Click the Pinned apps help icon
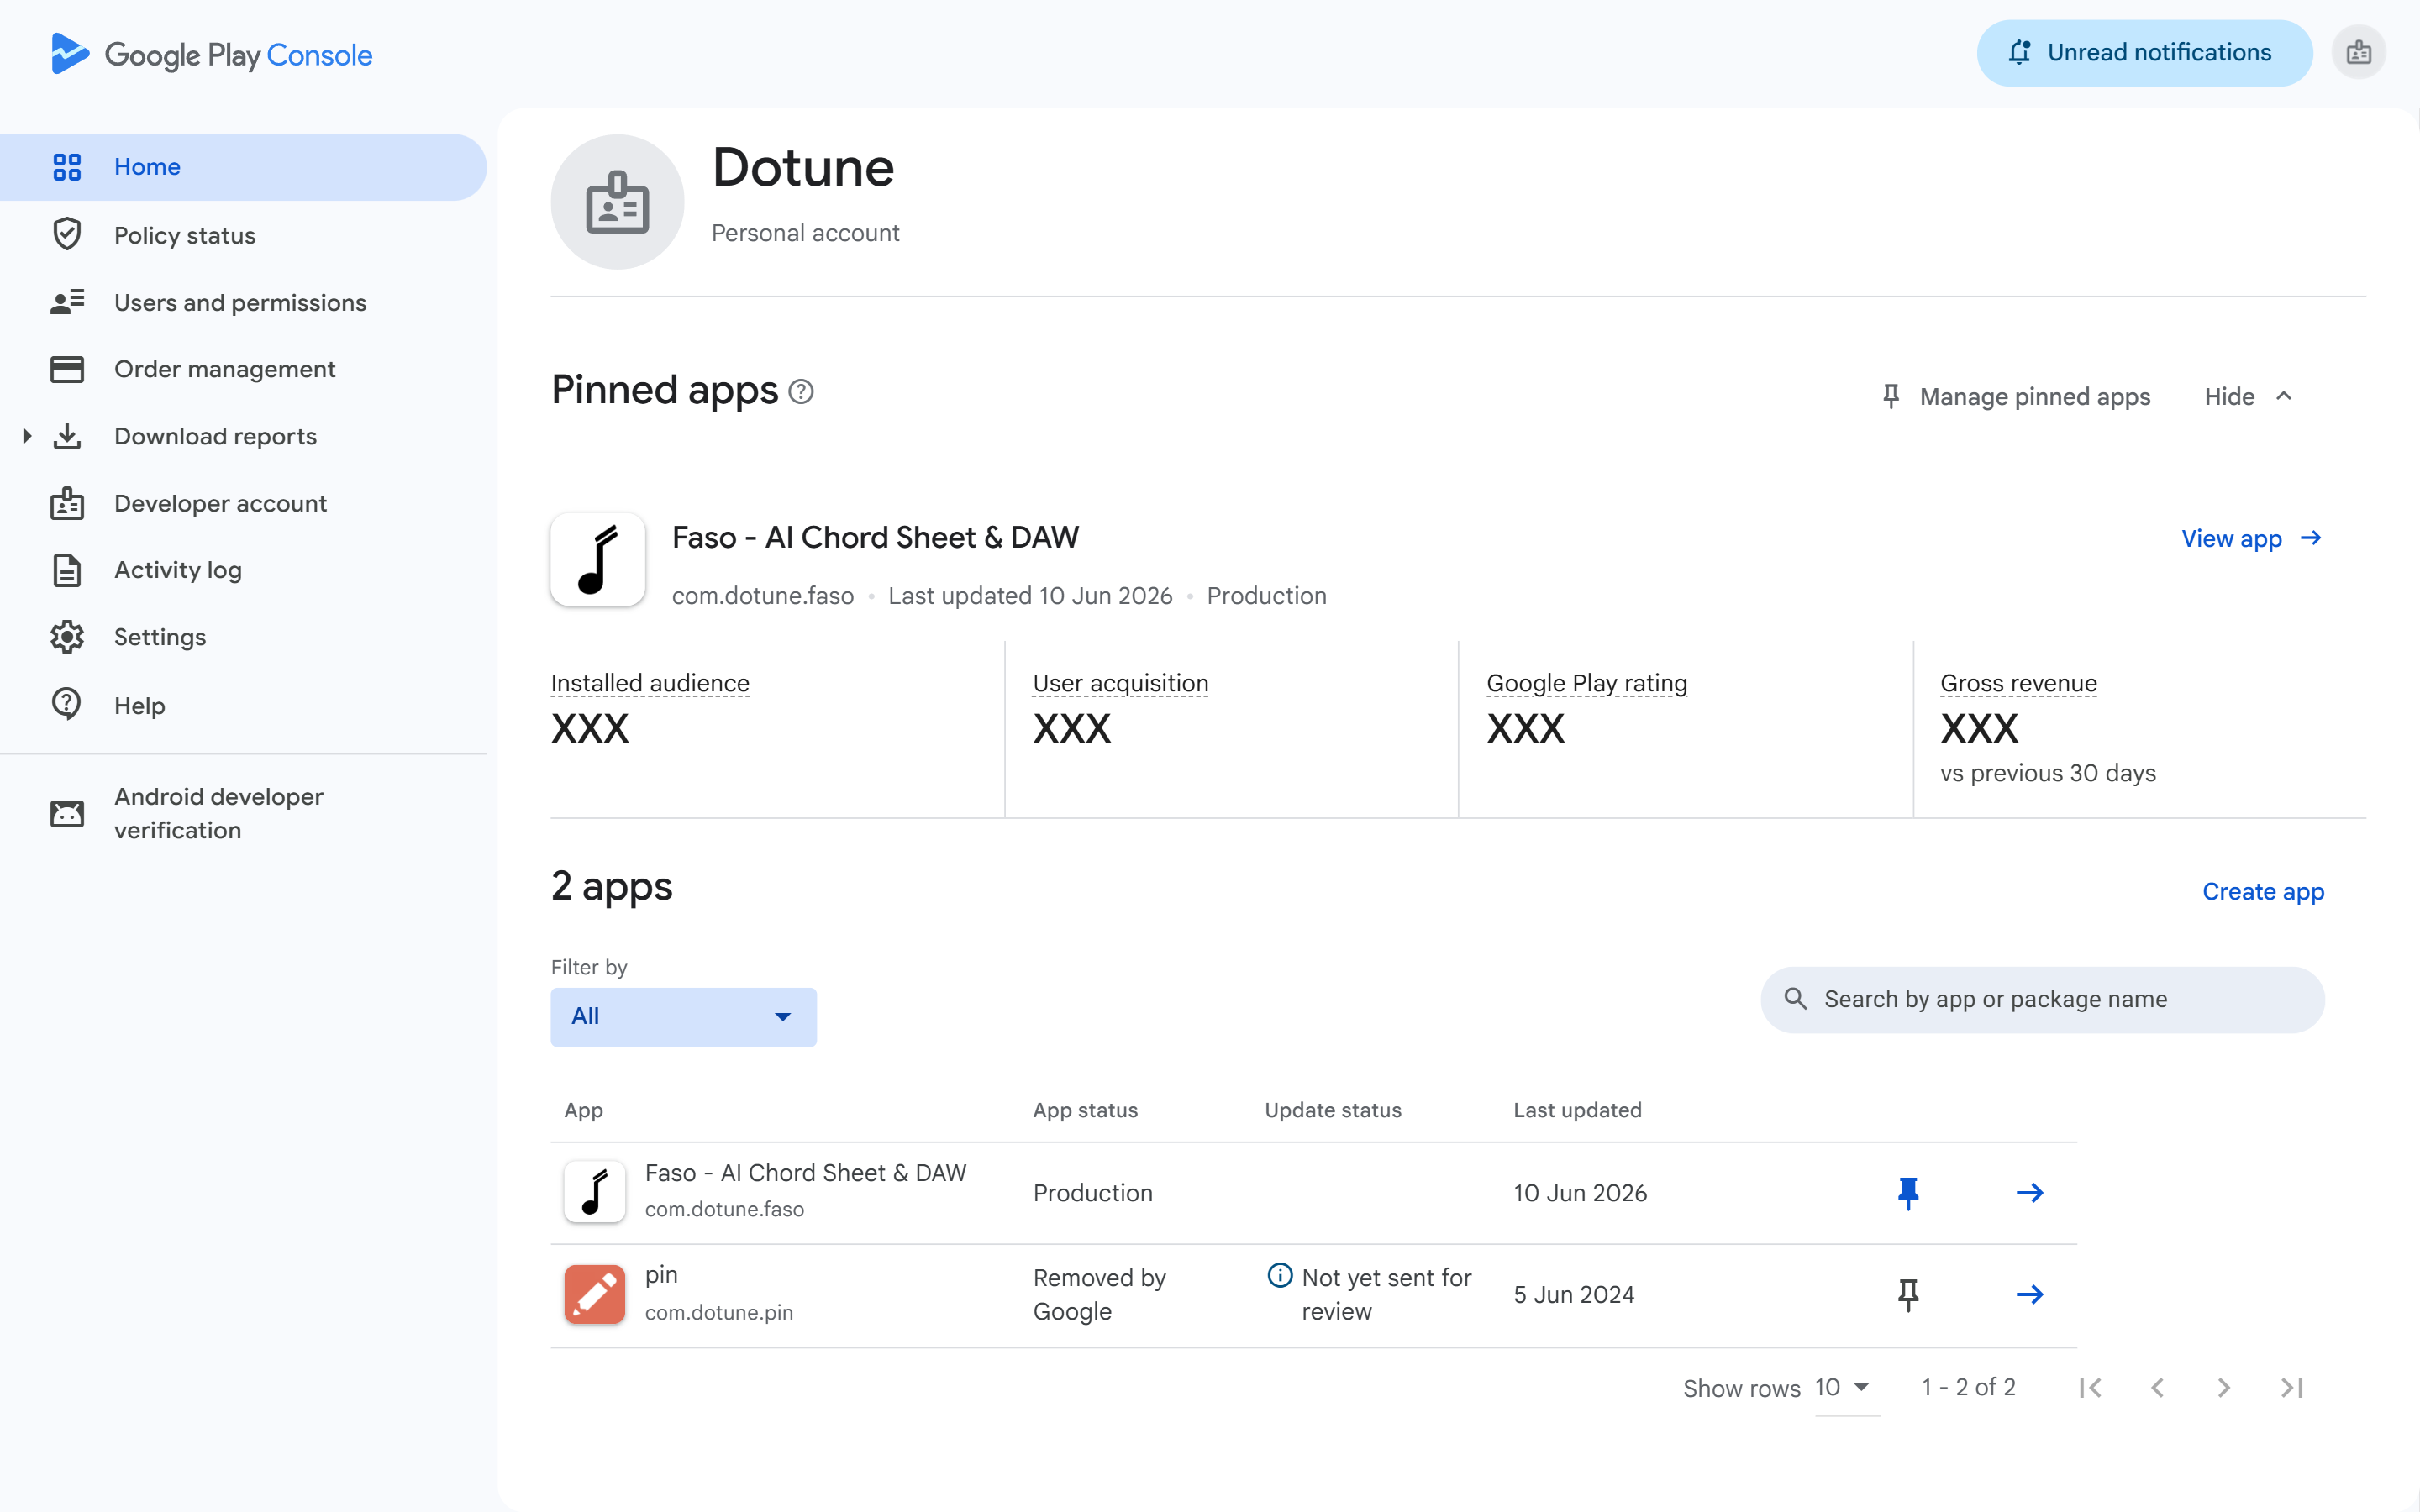This screenshot has height=1512, width=2420. pos(801,391)
